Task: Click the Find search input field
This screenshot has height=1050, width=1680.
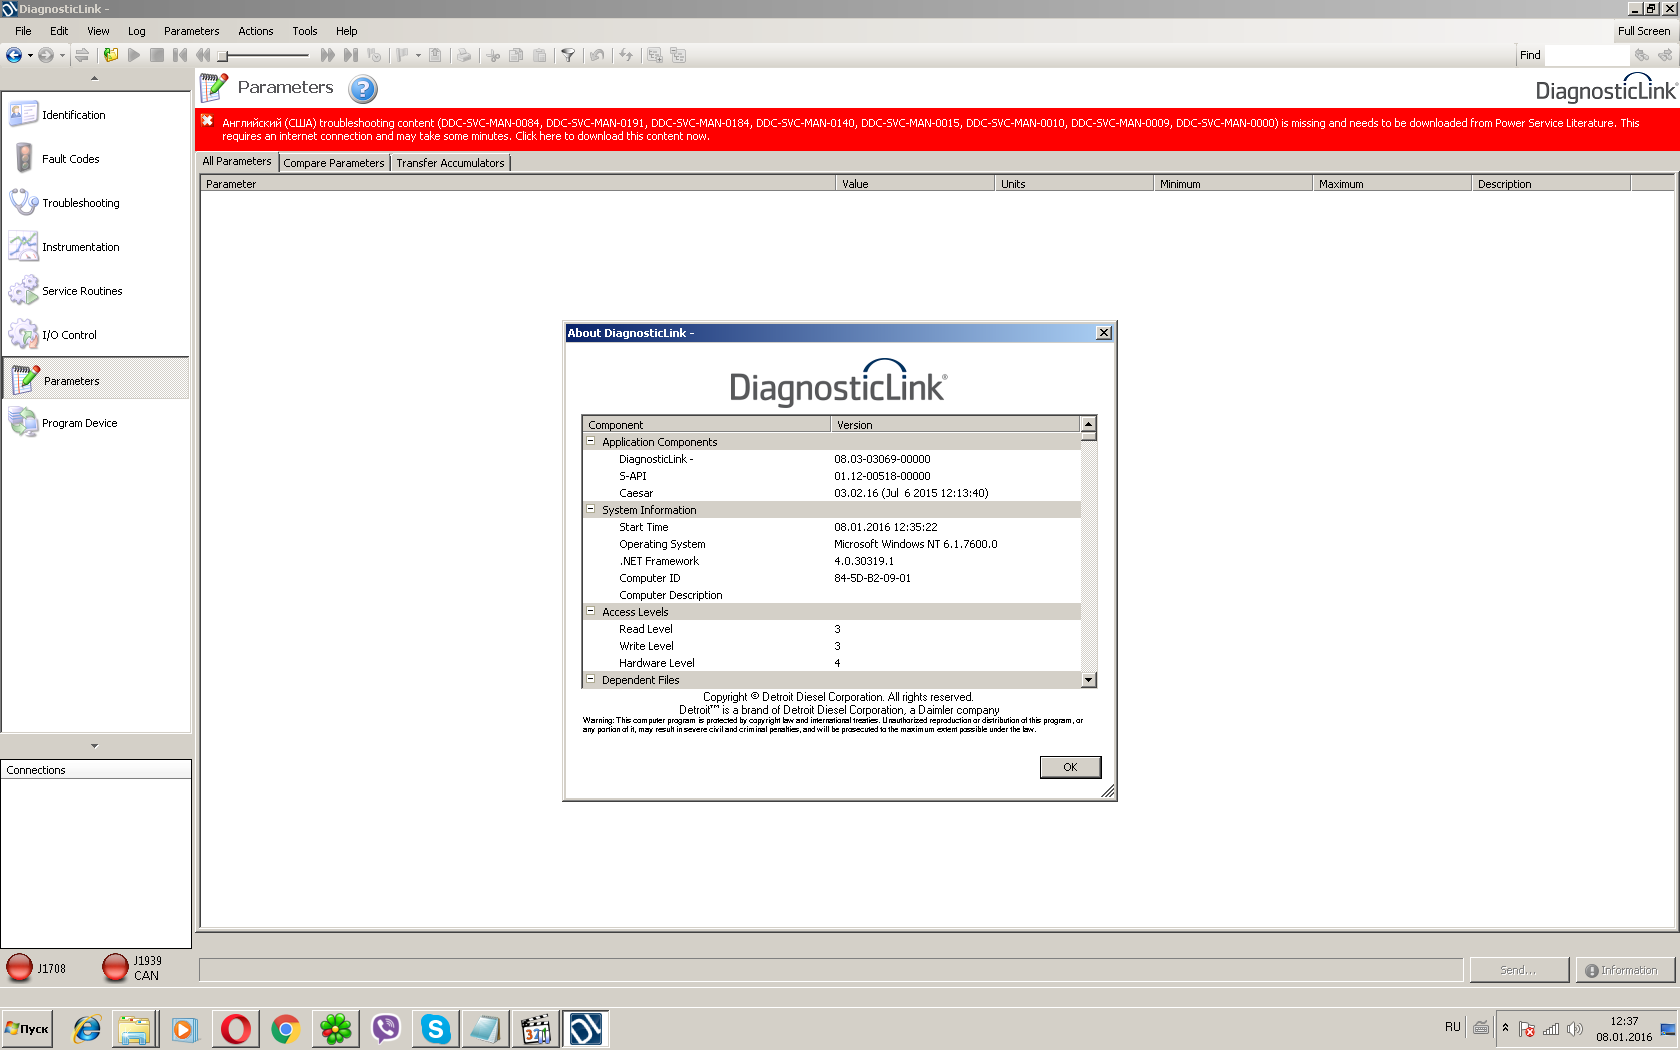Action: pyautogui.click(x=1586, y=56)
